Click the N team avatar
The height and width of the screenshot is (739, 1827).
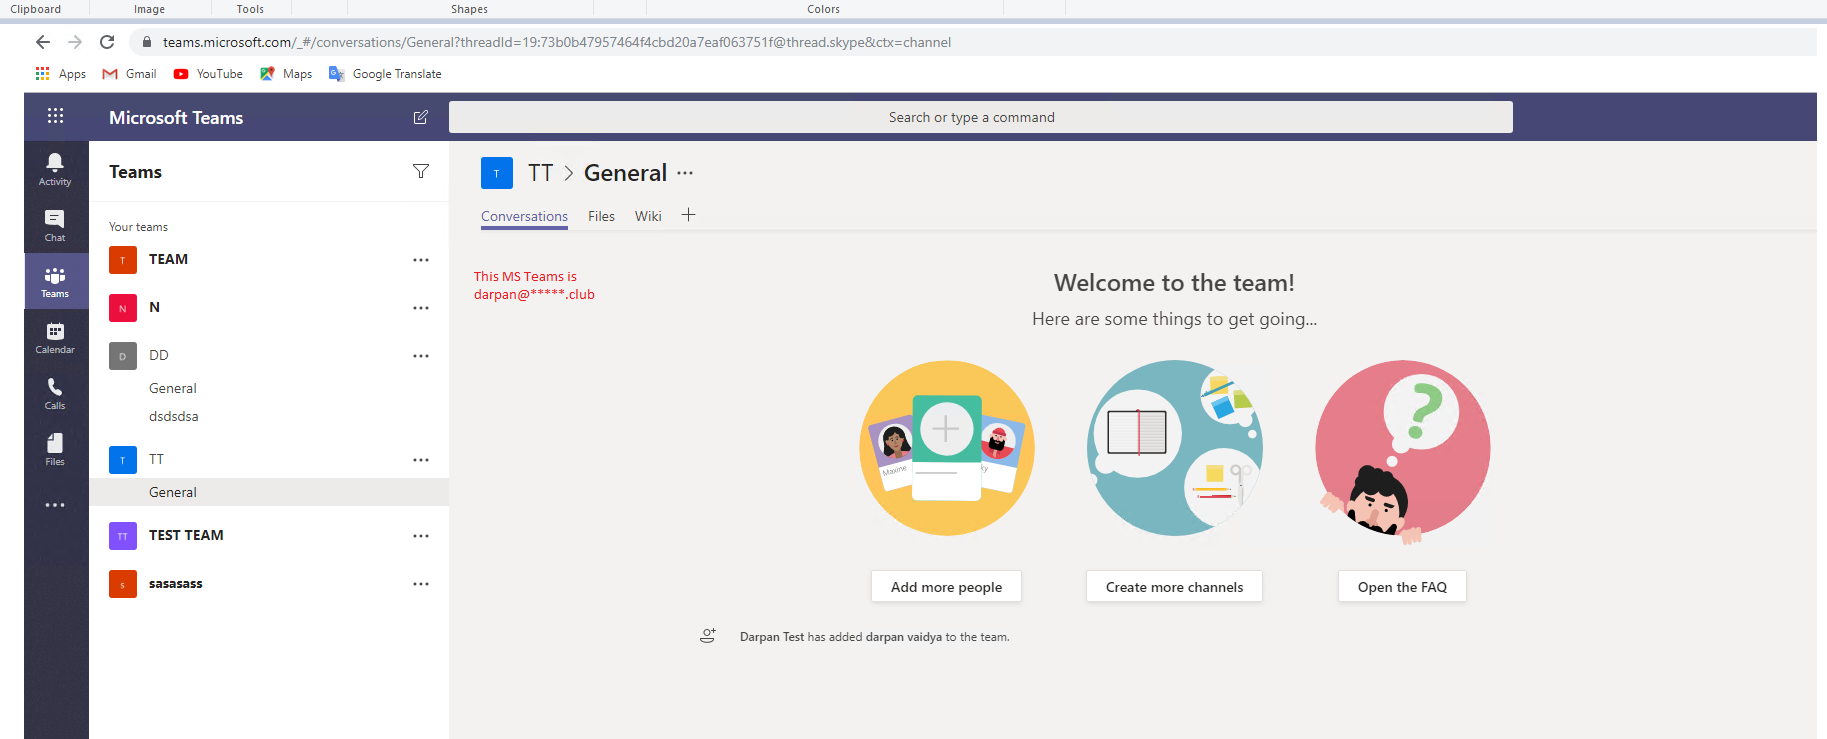(123, 308)
